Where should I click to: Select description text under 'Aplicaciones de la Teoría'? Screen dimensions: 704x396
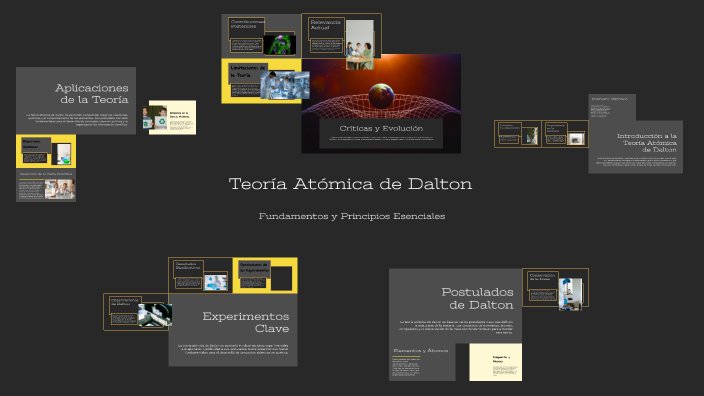(77, 119)
